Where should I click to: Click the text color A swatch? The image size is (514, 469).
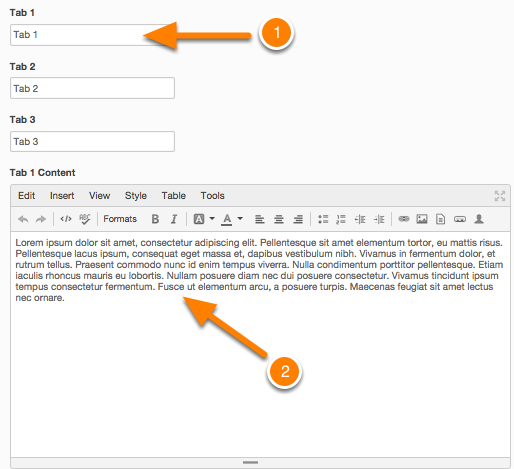[227, 219]
